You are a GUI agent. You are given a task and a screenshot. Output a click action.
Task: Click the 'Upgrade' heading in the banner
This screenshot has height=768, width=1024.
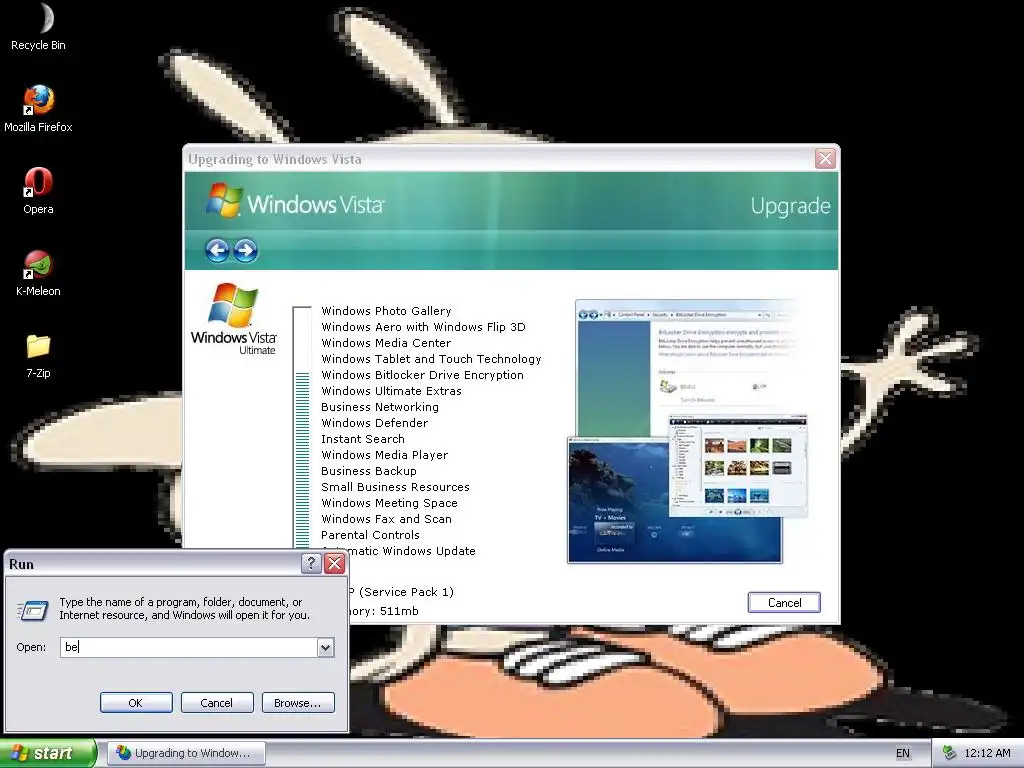pyautogui.click(x=790, y=206)
